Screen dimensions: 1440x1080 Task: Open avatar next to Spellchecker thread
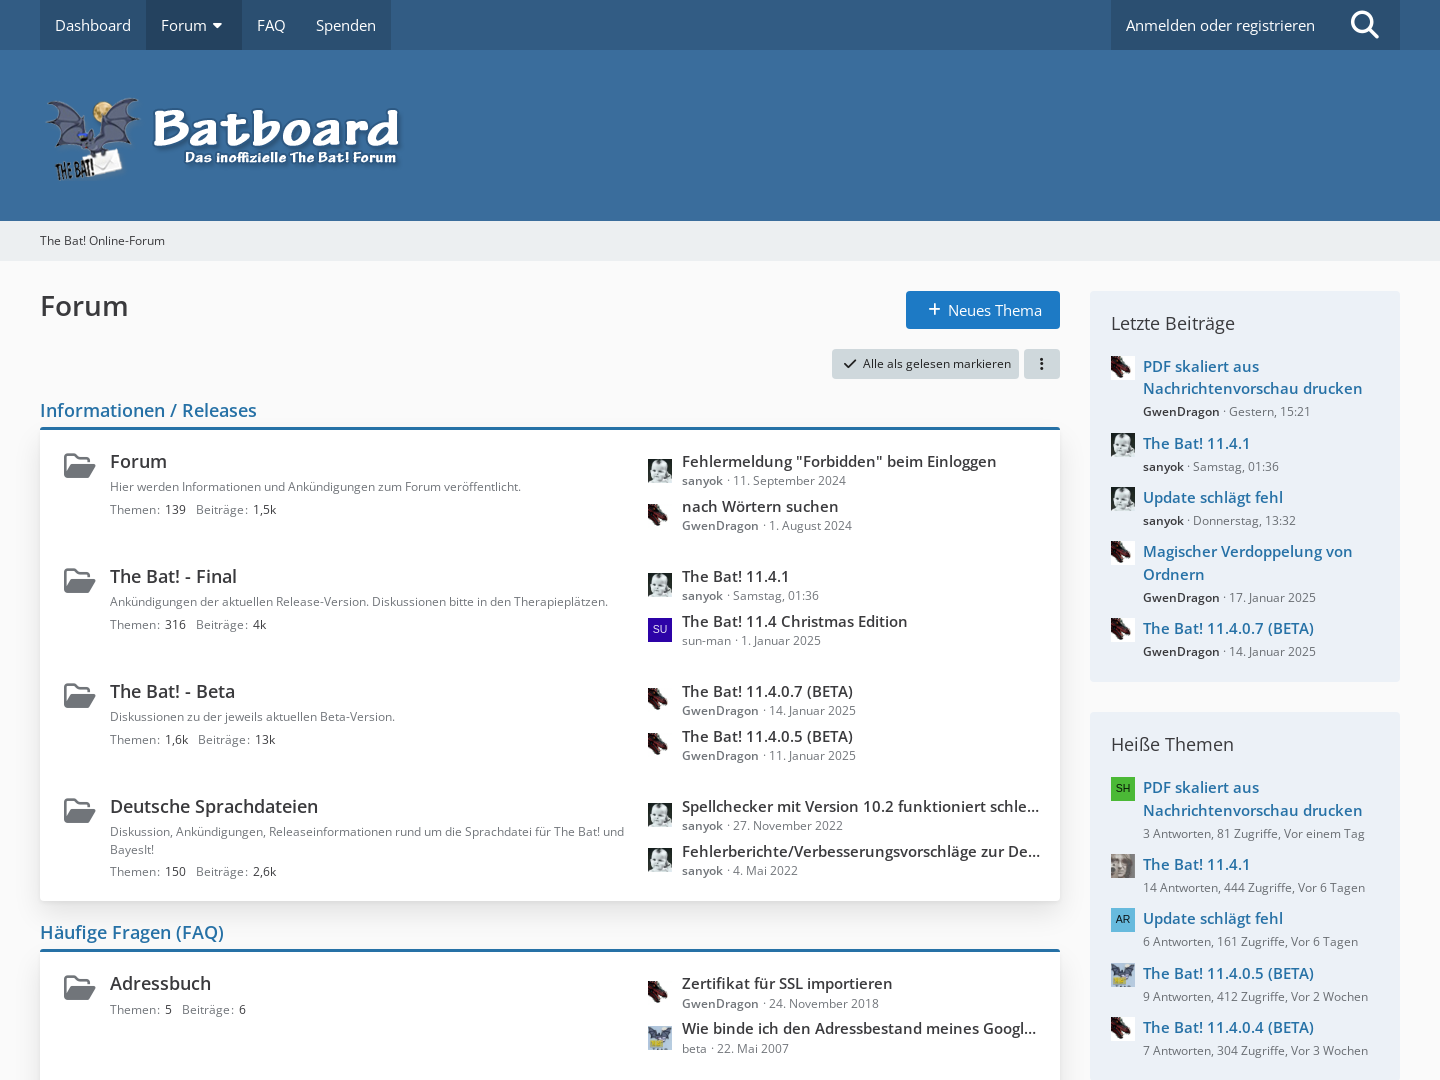point(660,815)
